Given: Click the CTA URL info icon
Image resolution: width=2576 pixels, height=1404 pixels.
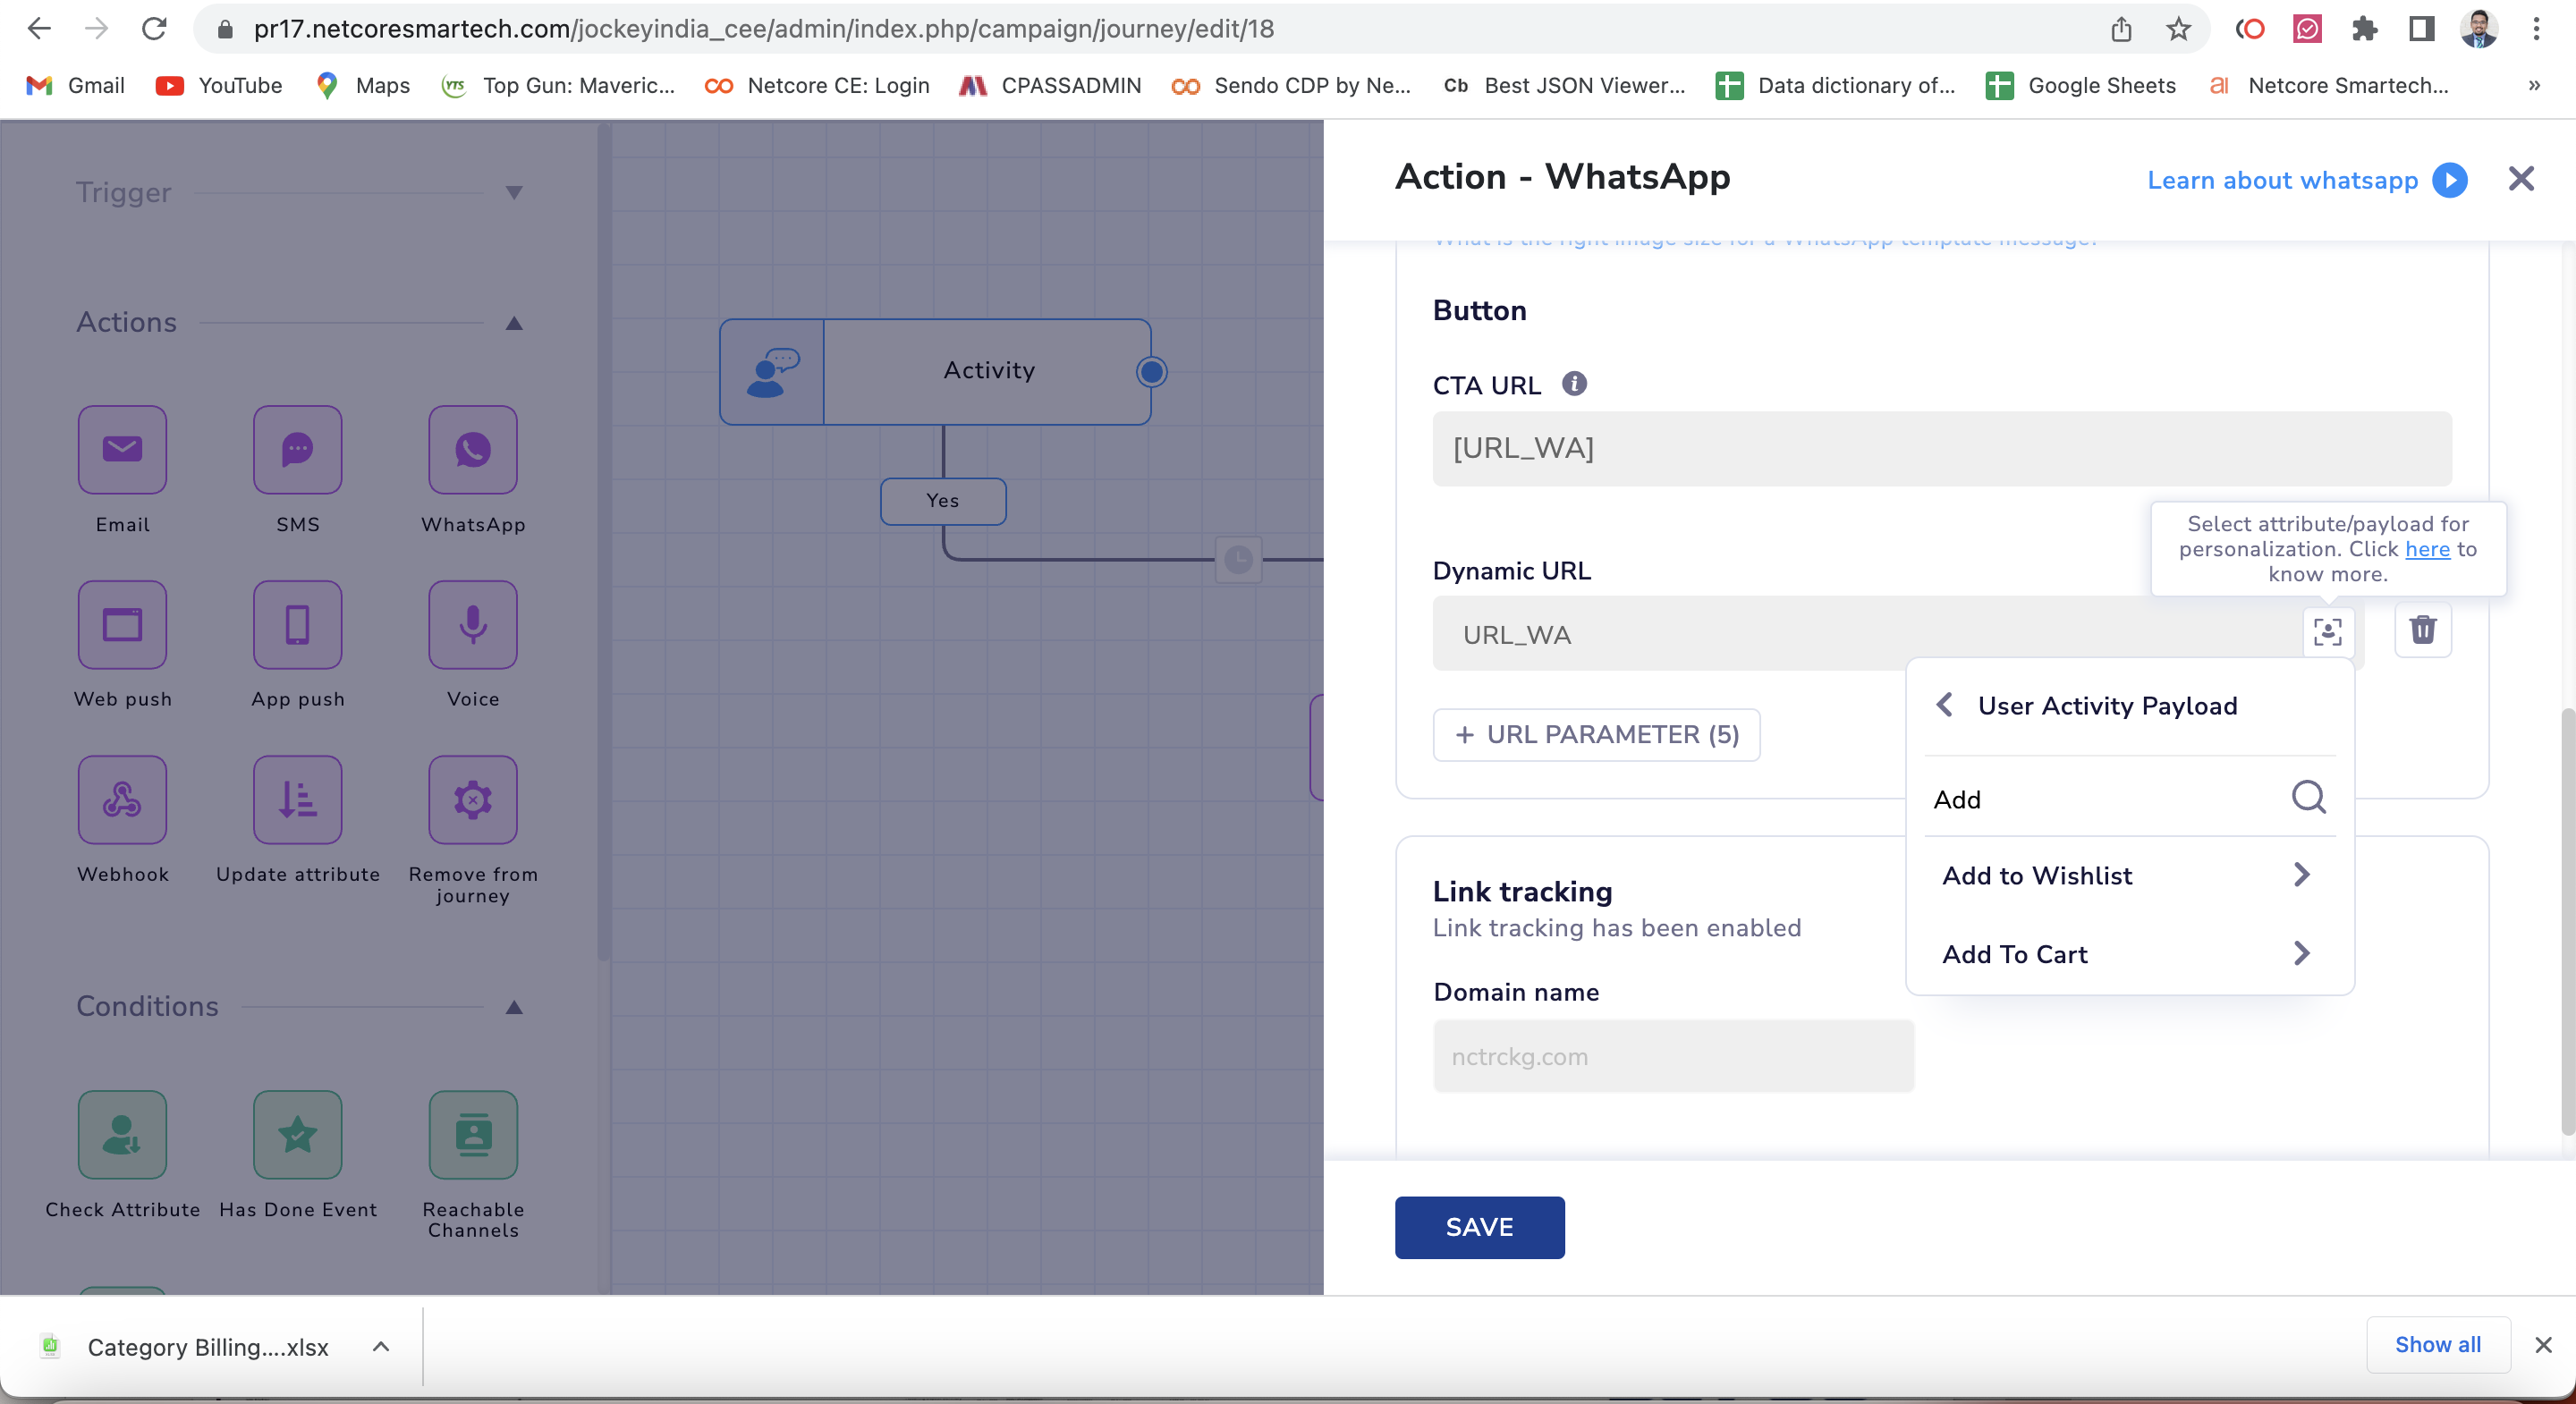Looking at the screenshot, I should tap(1574, 384).
